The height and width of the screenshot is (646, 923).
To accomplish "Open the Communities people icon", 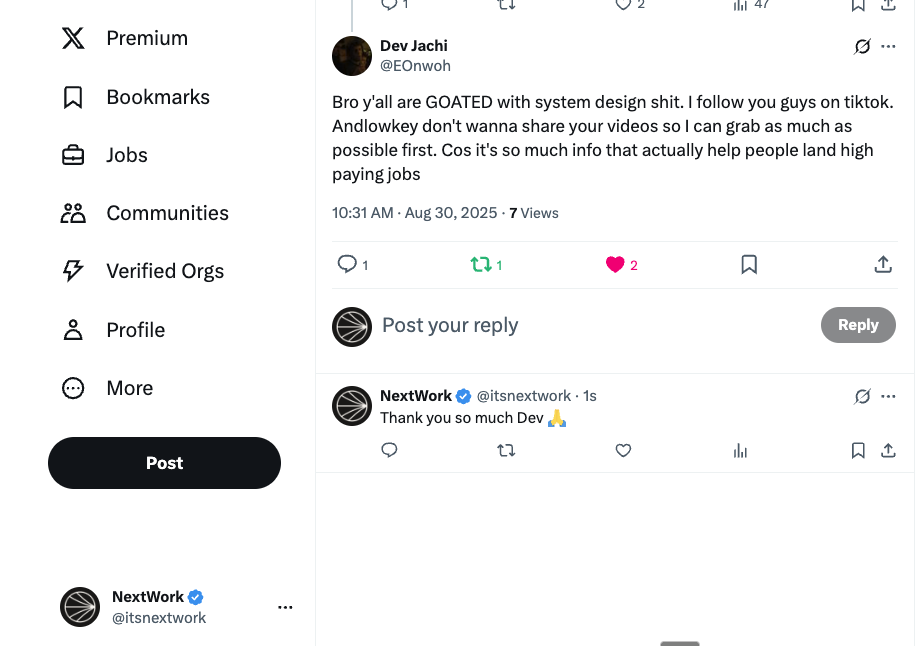I will pyautogui.click(x=73, y=213).
